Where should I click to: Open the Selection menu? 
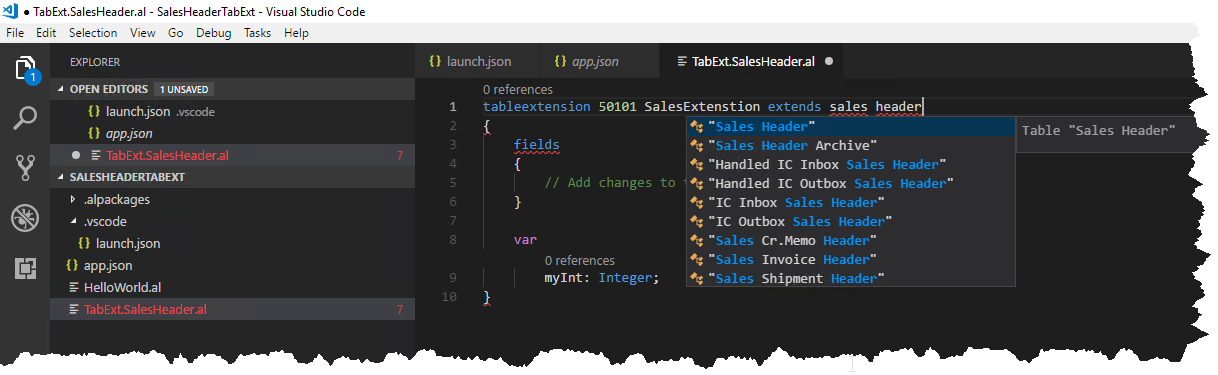pyautogui.click(x=93, y=33)
